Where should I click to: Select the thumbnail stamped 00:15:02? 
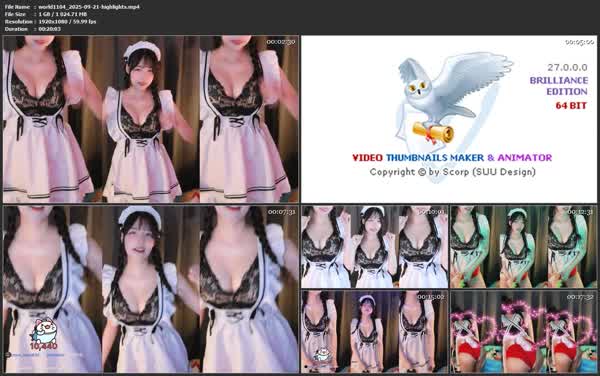[x=374, y=331]
